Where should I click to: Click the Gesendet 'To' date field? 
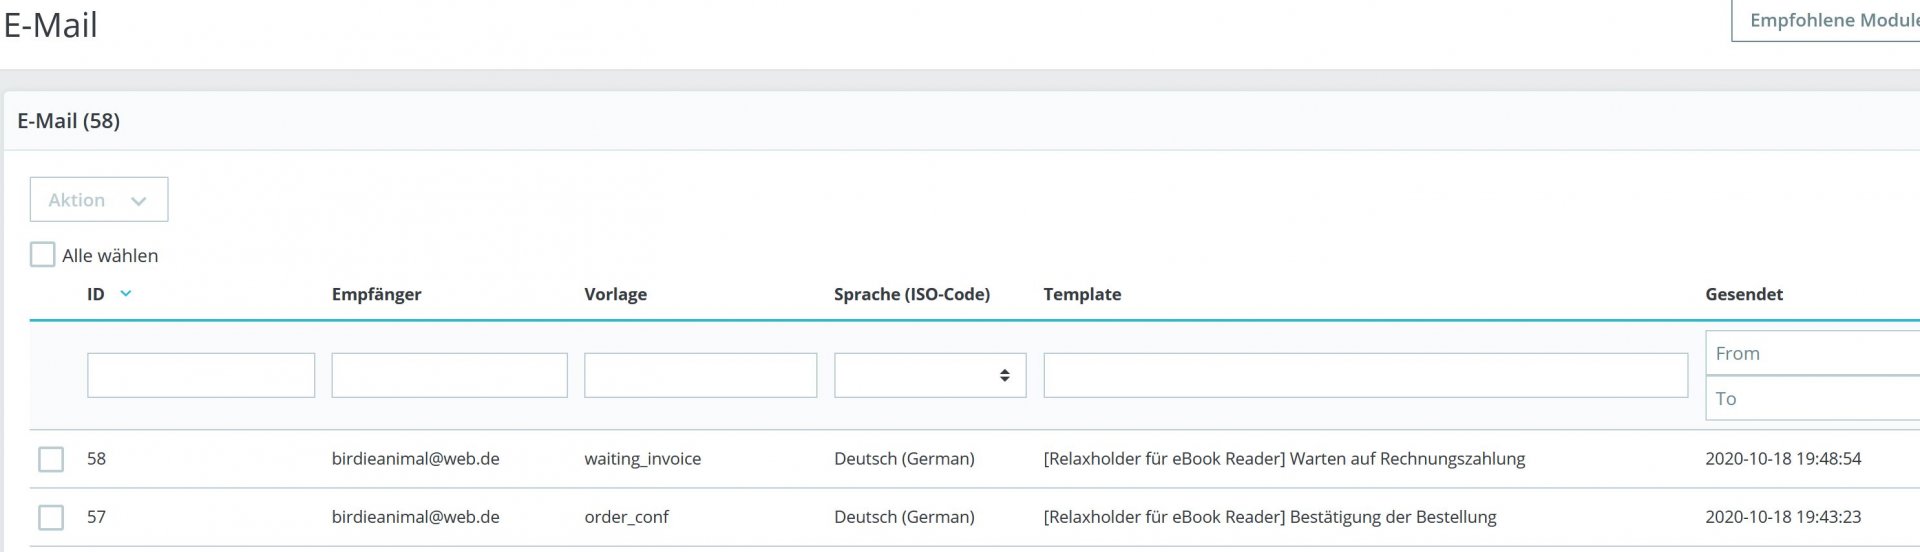click(1812, 399)
